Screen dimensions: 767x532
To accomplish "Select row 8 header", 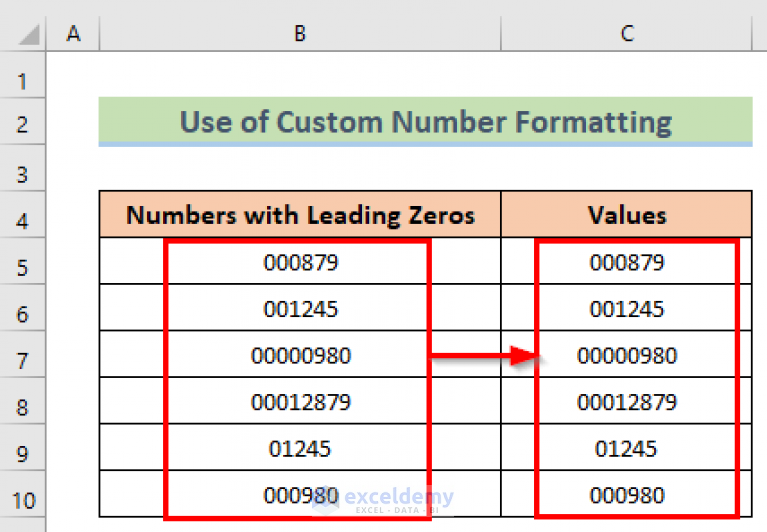I will [23, 400].
